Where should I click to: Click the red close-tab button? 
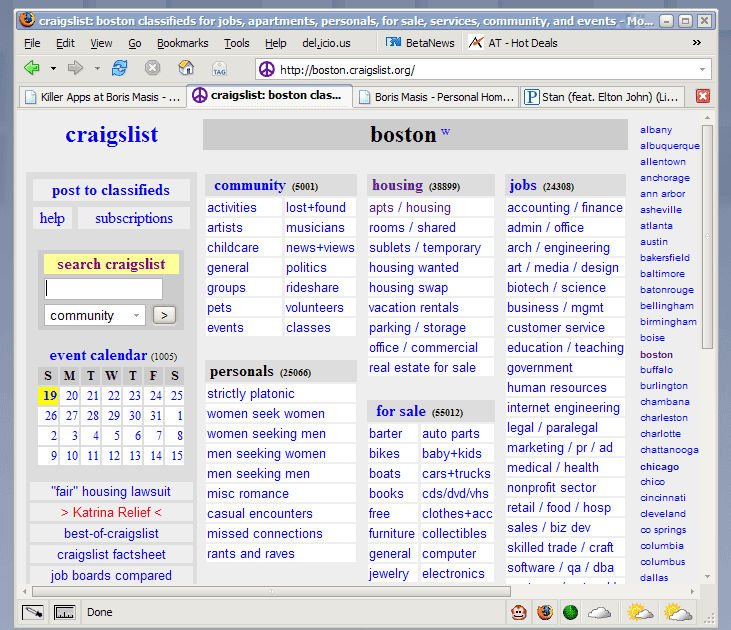click(x=703, y=96)
